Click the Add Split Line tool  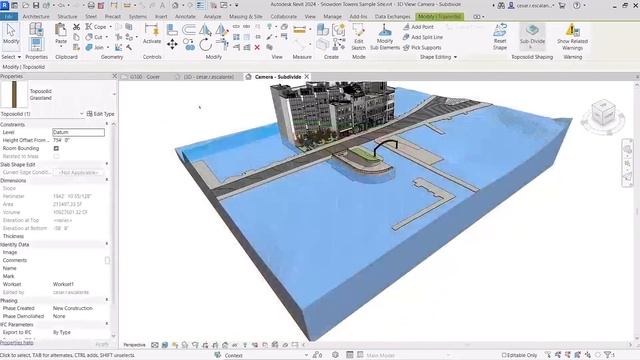pos(422,37)
